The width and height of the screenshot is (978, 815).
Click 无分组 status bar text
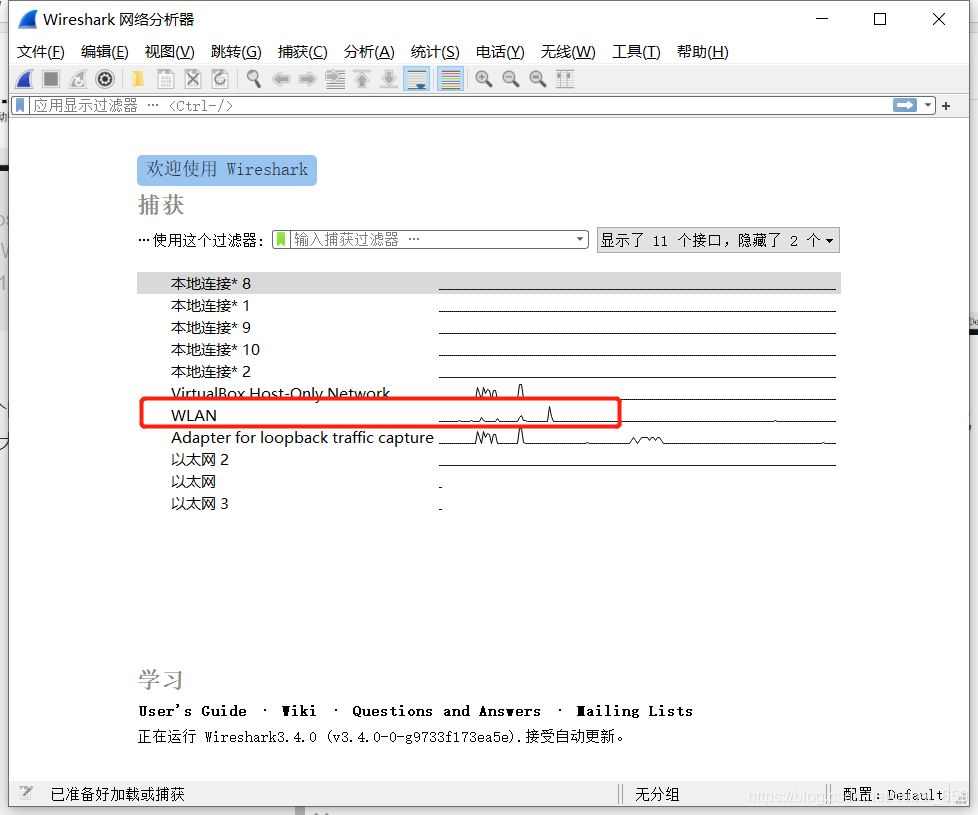click(657, 794)
